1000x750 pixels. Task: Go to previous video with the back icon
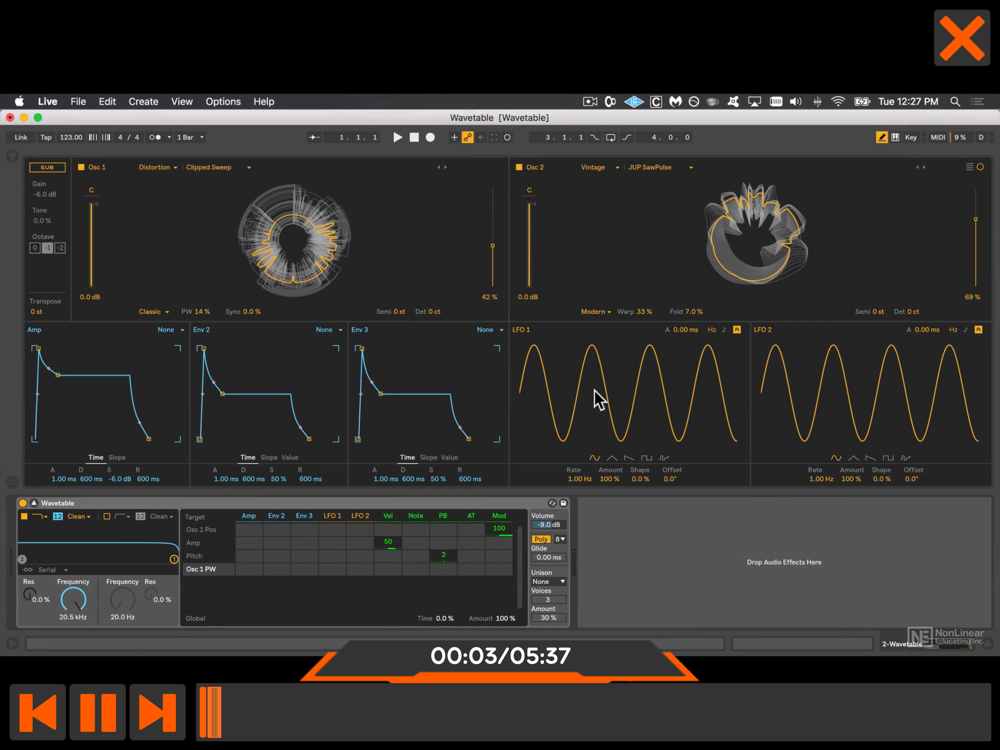pos(38,712)
